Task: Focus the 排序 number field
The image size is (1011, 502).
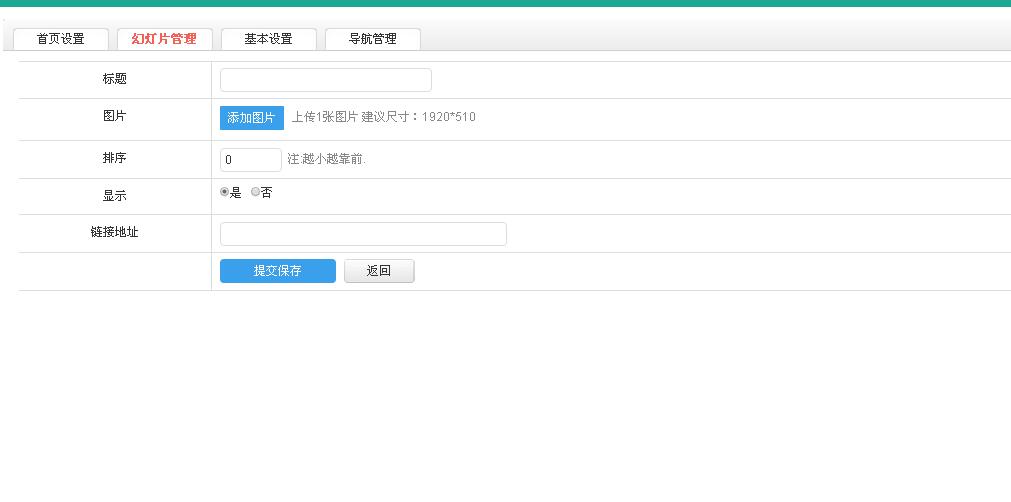Action: (250, 160)
